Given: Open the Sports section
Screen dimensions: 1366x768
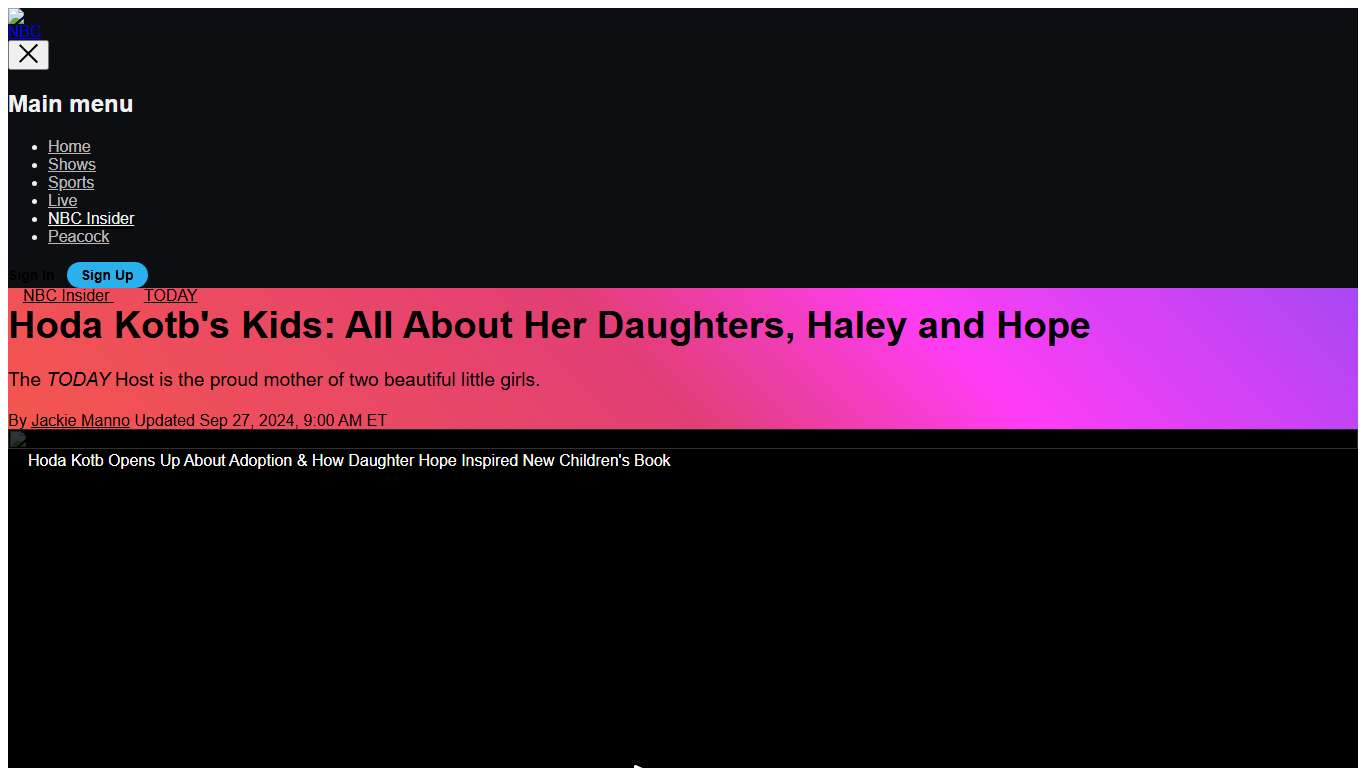Looking at the screenshot, I should (70, 182).
